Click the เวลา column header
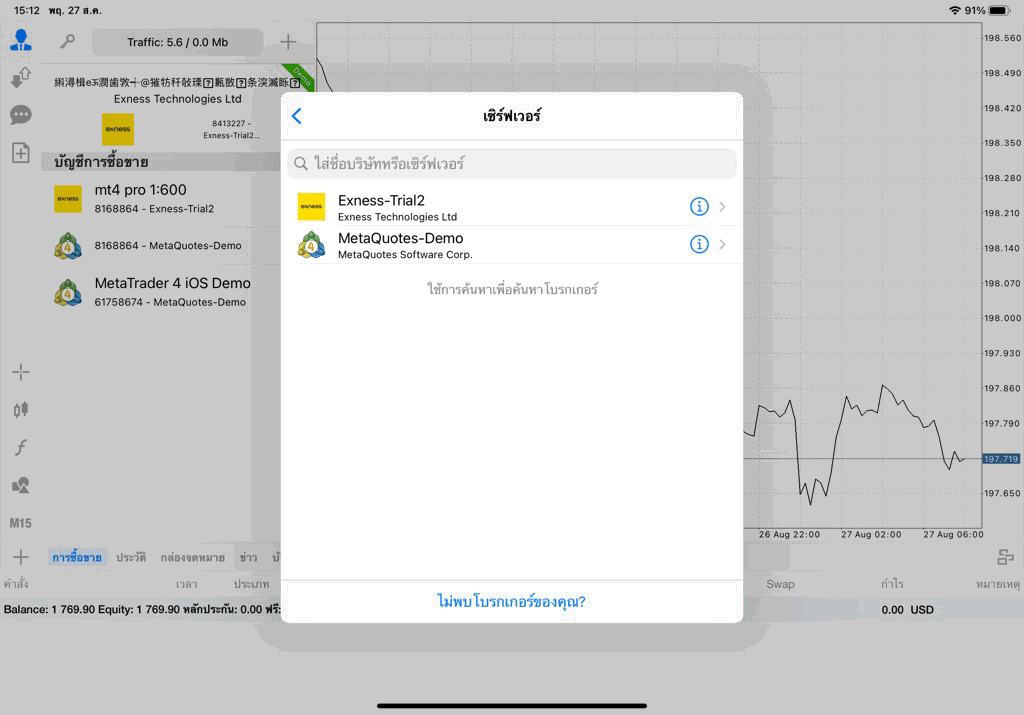 pos(186,584)
